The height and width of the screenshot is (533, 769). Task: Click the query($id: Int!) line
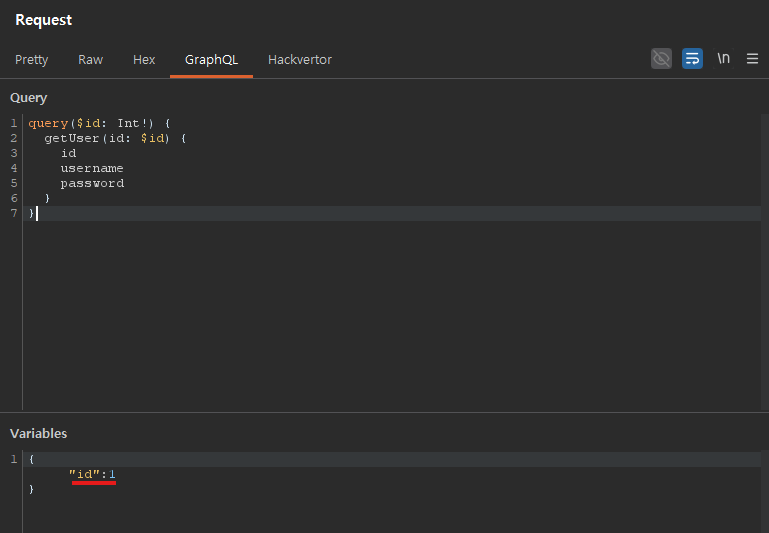pos(99,123)
